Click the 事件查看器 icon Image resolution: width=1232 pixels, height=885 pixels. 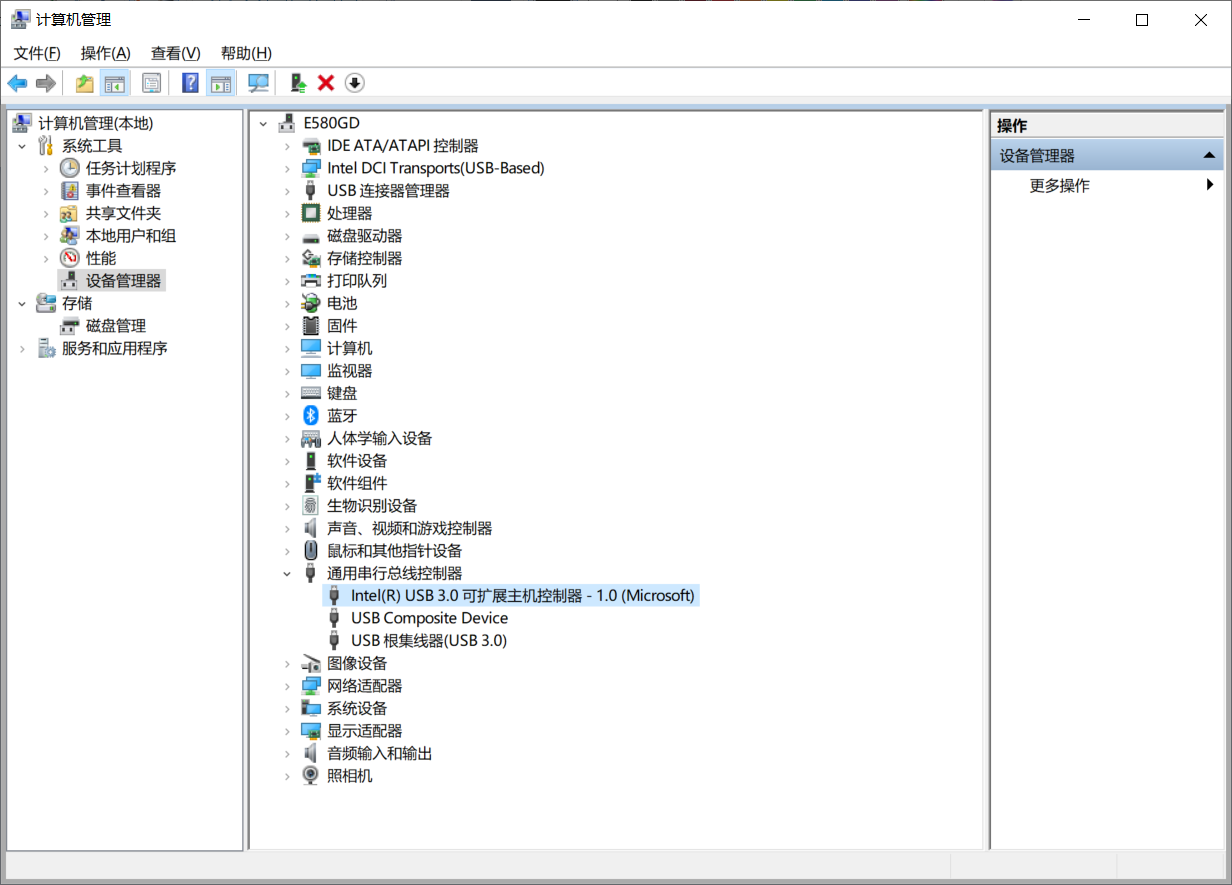70,191
